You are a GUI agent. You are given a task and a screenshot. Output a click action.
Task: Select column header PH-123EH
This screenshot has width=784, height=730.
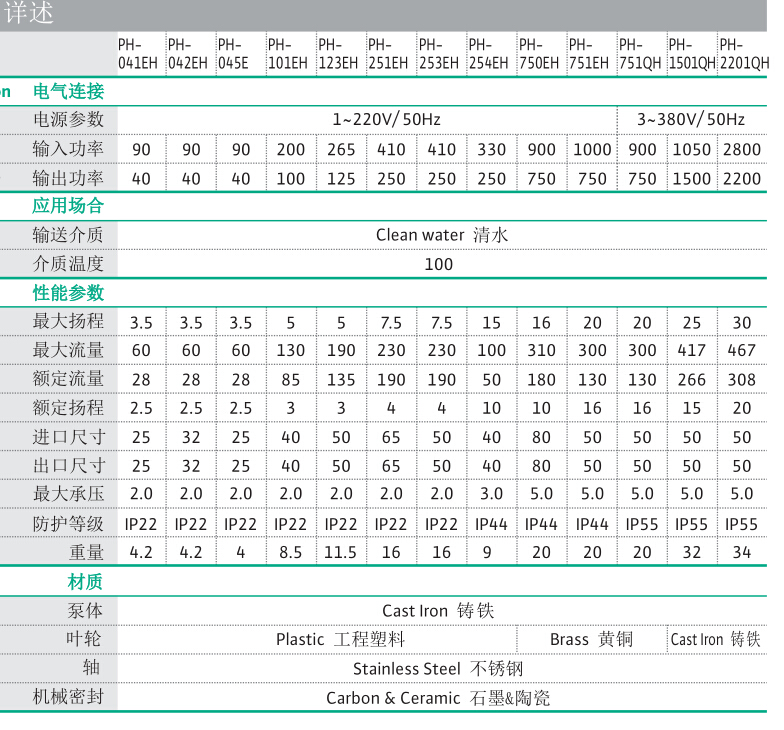tap(338, 54)
